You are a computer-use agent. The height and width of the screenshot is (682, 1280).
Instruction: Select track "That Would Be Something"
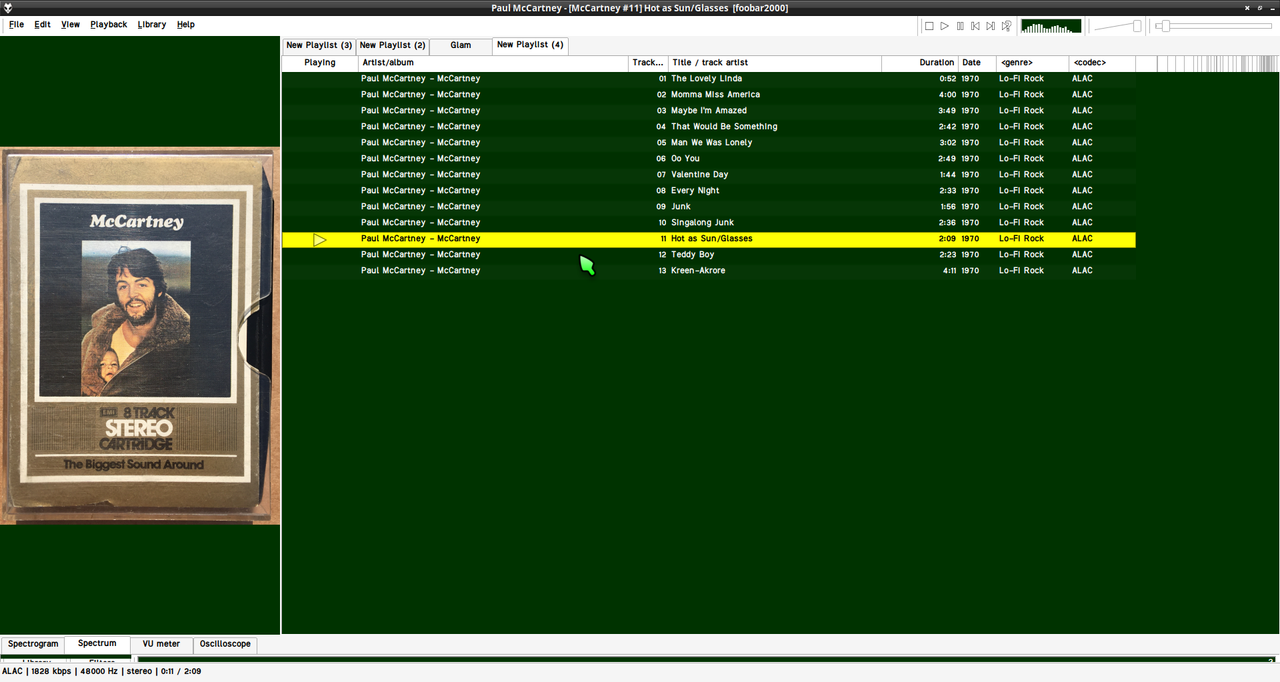(x=709, y=126)
